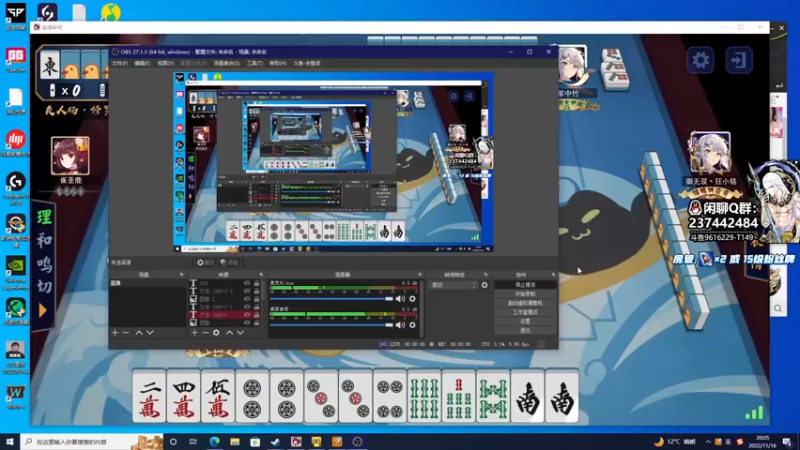Open Microsoft Edge from the taskbar
800x450 pixels.
click(214, 441)
